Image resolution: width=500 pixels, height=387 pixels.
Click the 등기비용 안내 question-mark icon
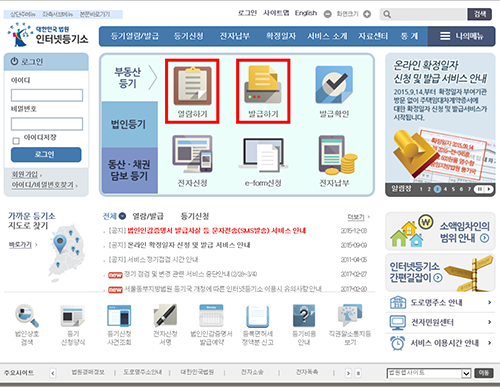[304, 315]
